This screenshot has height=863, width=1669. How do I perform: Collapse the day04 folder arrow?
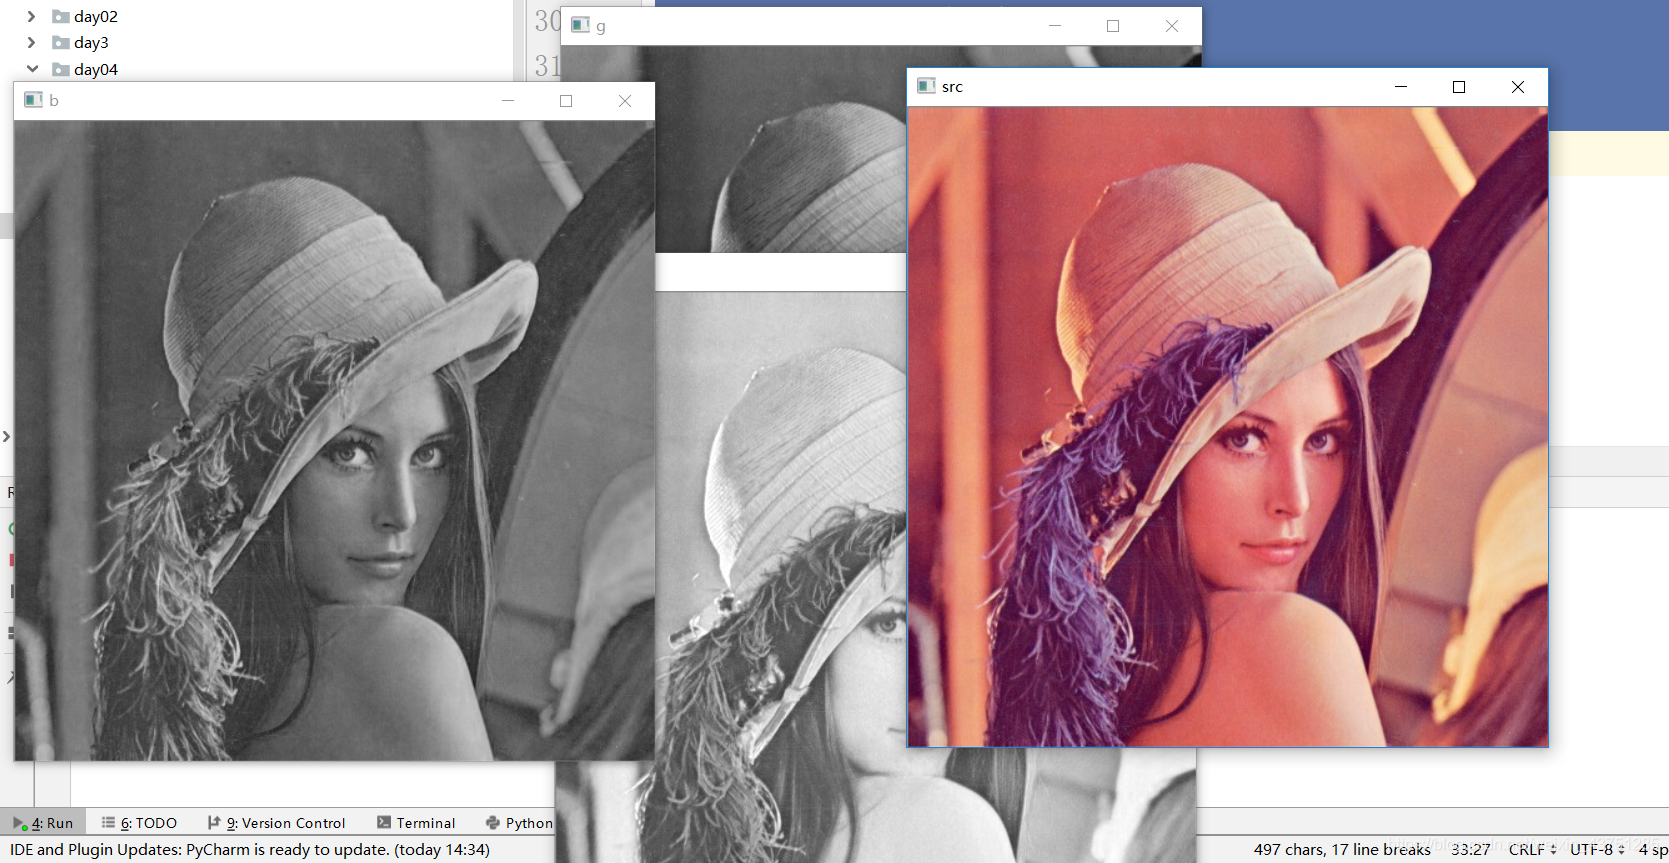[32, 69]
